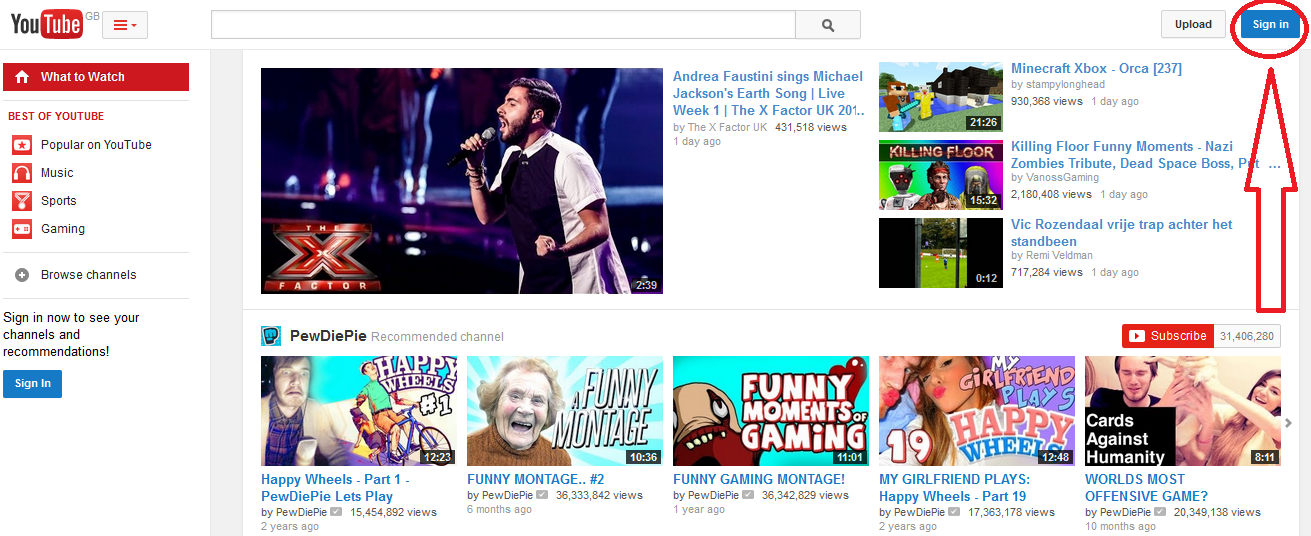Viewport: 1311px width, 536px height.
Task: Open My Girlfriend Plays Happy Wheels thumbnail
Action: pyautogui.click(x=977, y=411)
